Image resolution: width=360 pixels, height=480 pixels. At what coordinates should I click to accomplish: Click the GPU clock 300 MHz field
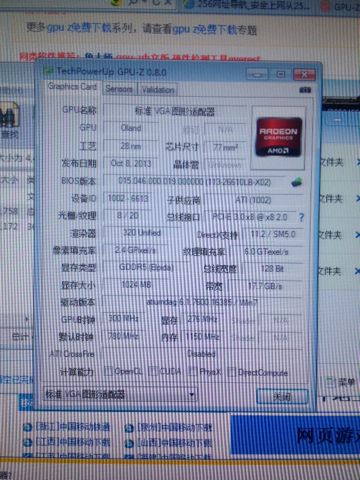(123, 319)
